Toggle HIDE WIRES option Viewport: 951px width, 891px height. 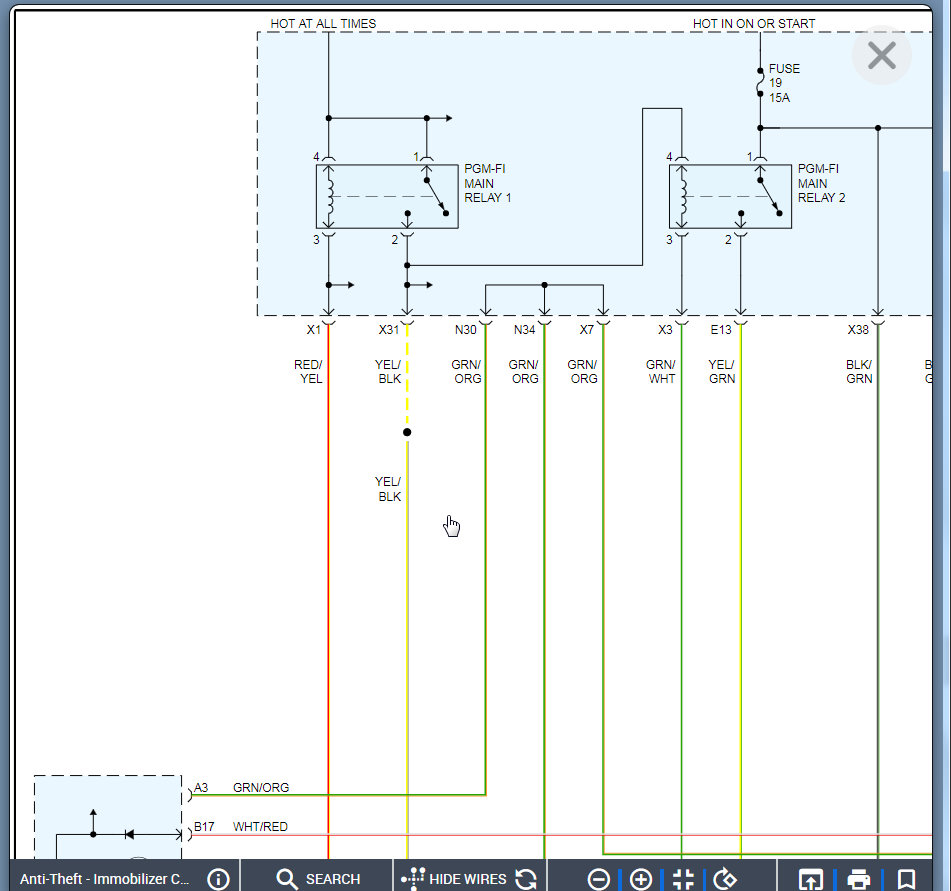pos(455,878)
